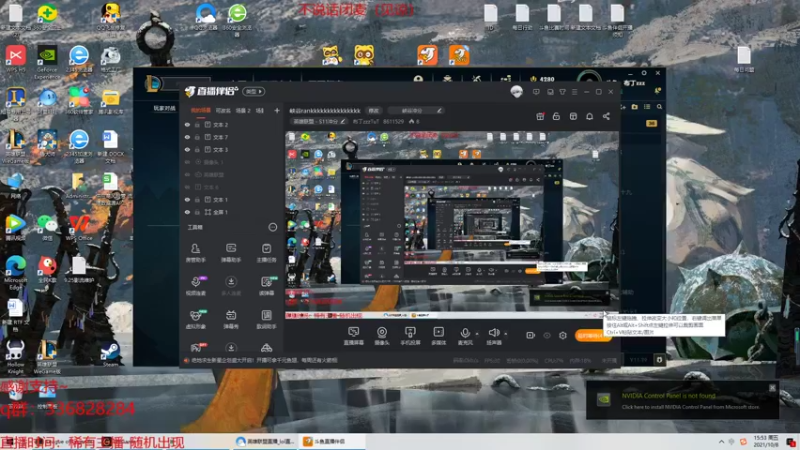Open the streaming settings gear
The image size is (800, 450).
click(x=563, y=335)
